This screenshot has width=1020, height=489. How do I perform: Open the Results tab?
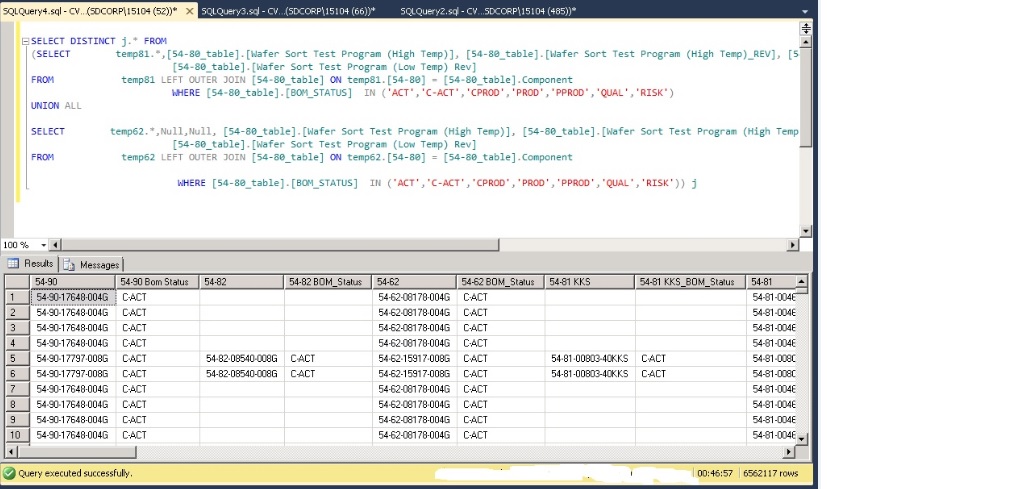31,263
